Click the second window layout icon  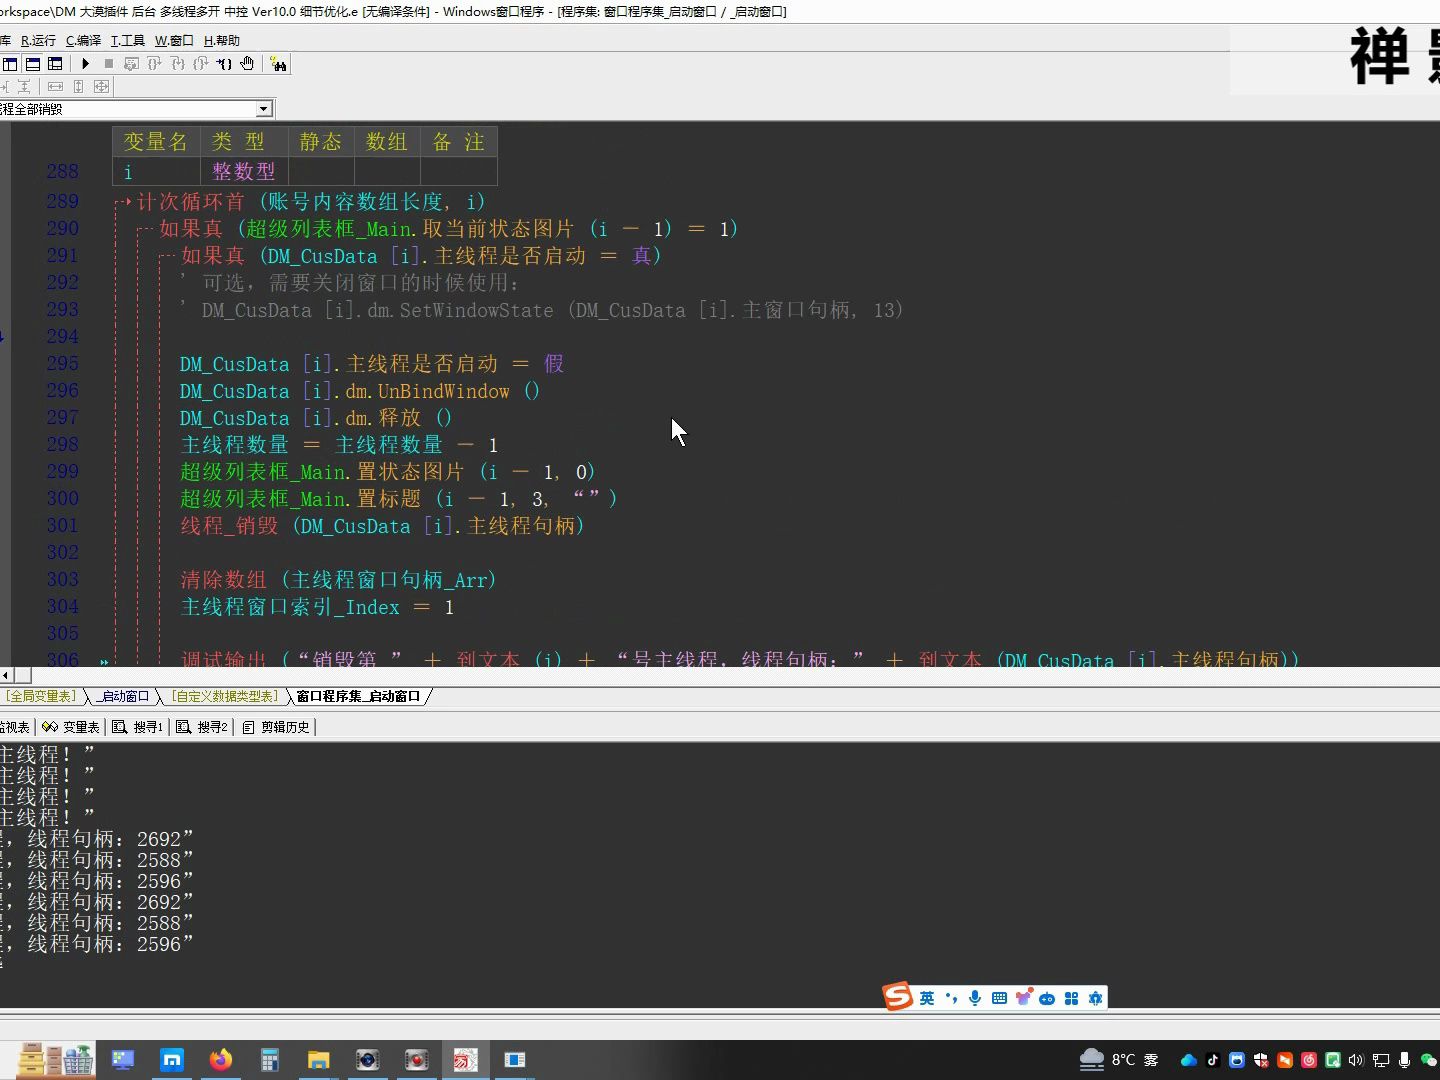point(33,63)
